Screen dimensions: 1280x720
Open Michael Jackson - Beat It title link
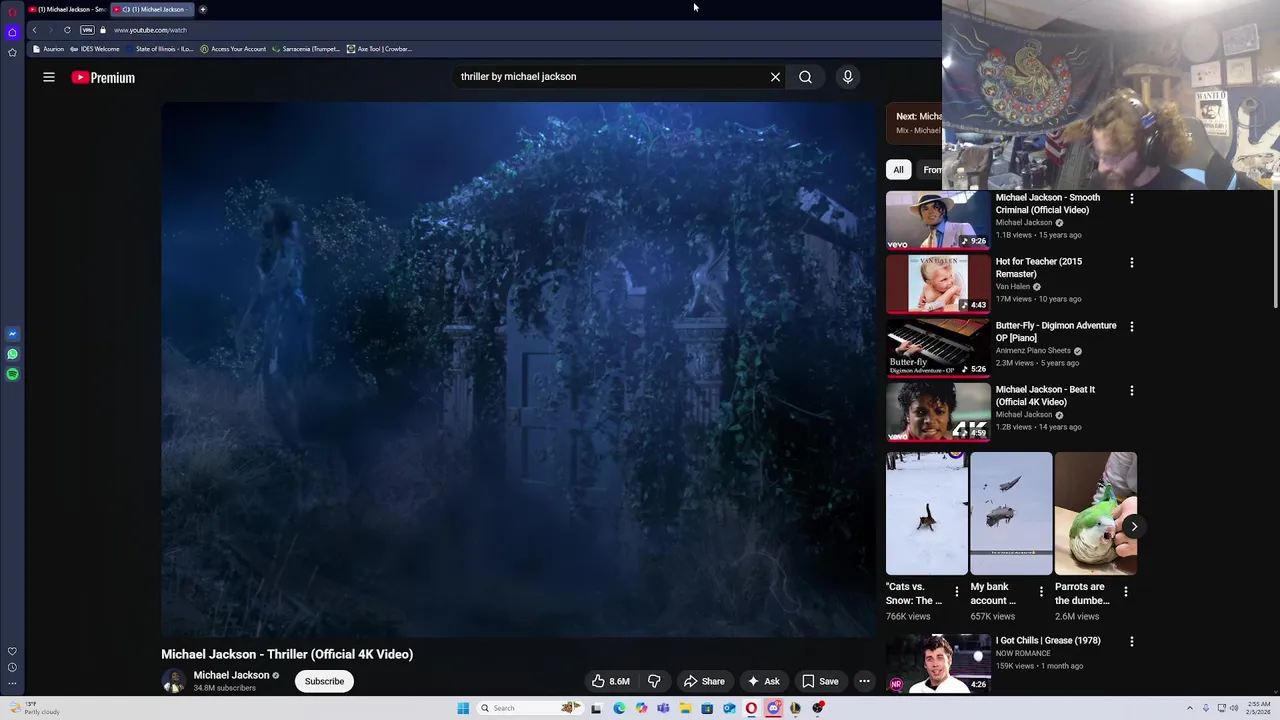1045,395
